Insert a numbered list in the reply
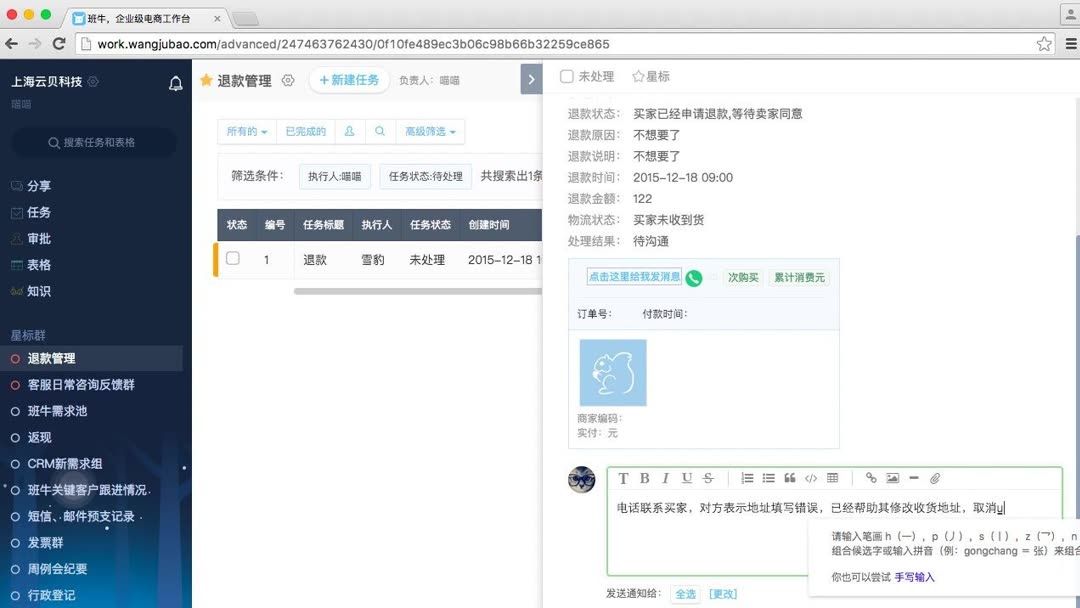 (x=746, y=478)
